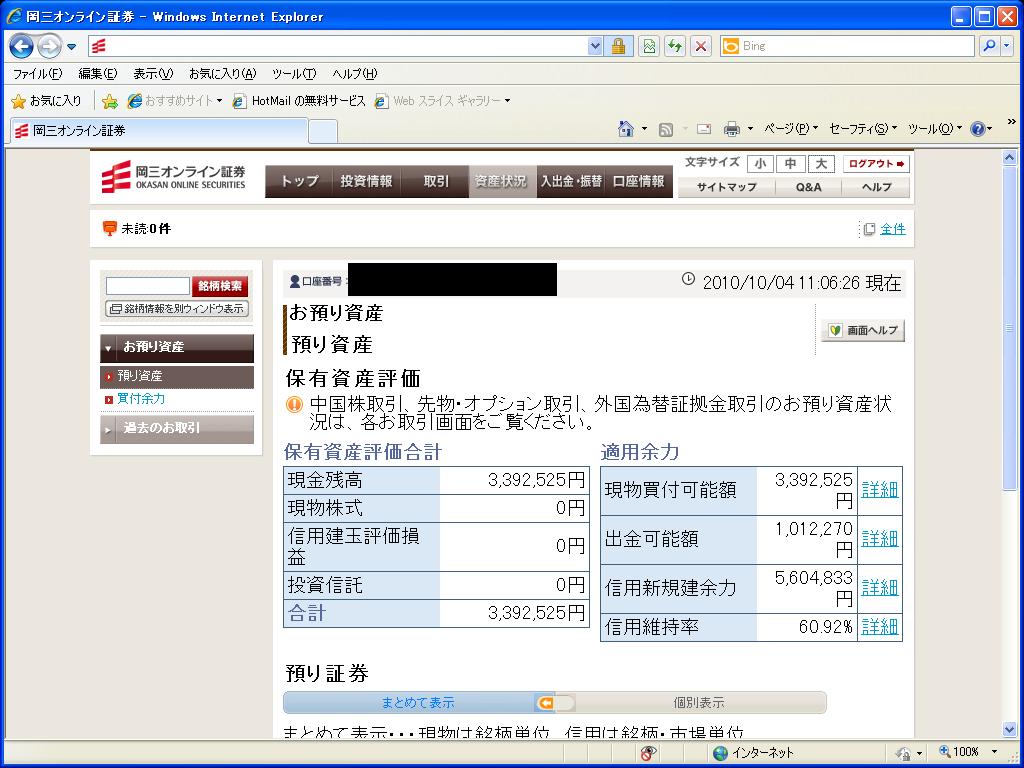Open the recent pages dropdown arrow
The height and width of the screenshot is (768, 1024).
[x=72, y=46]
